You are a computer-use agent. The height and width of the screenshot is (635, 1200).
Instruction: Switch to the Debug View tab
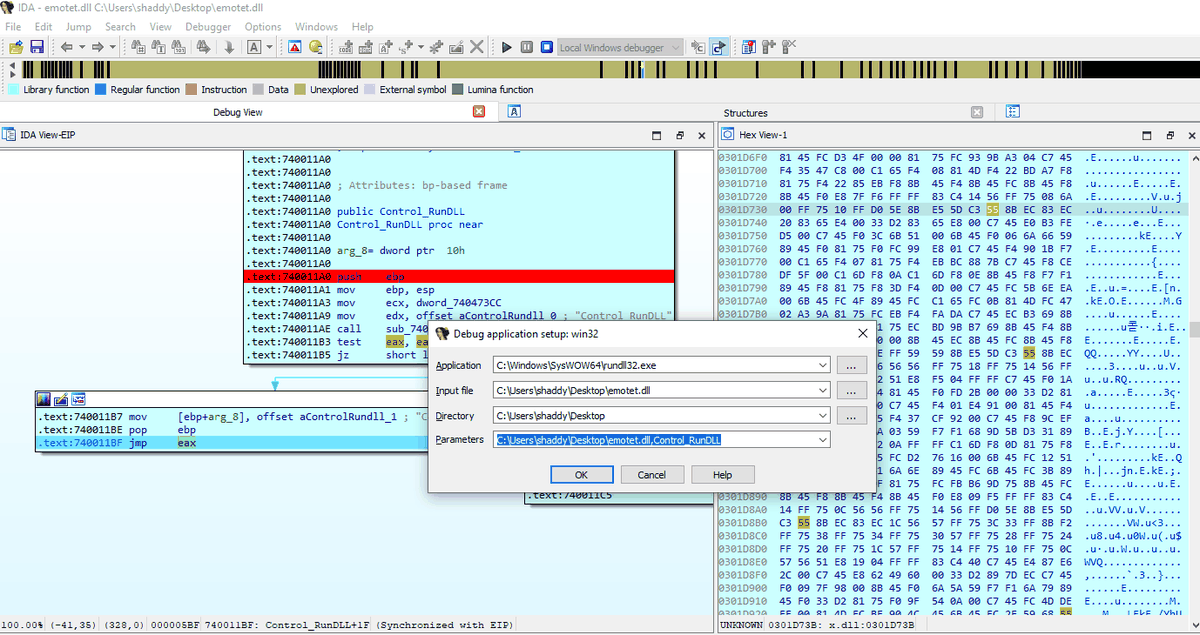click(238, 112)
